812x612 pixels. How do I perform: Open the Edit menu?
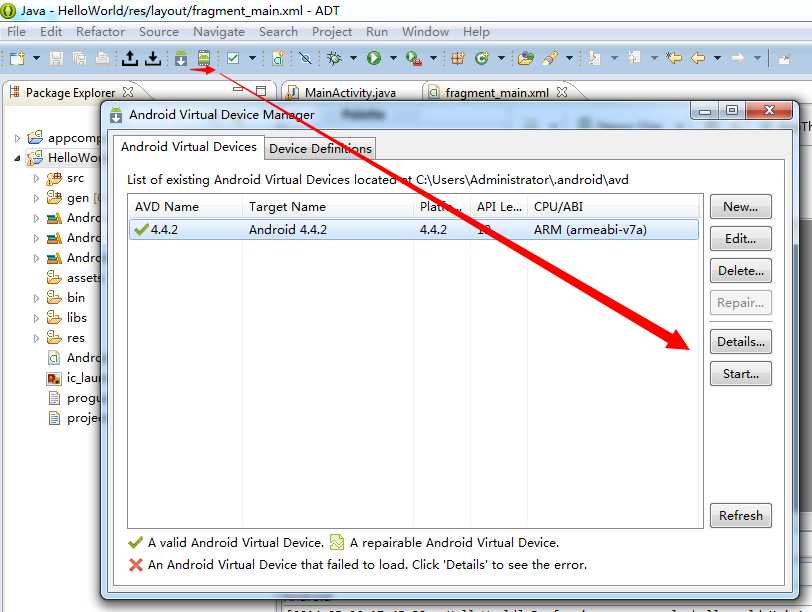51,32
